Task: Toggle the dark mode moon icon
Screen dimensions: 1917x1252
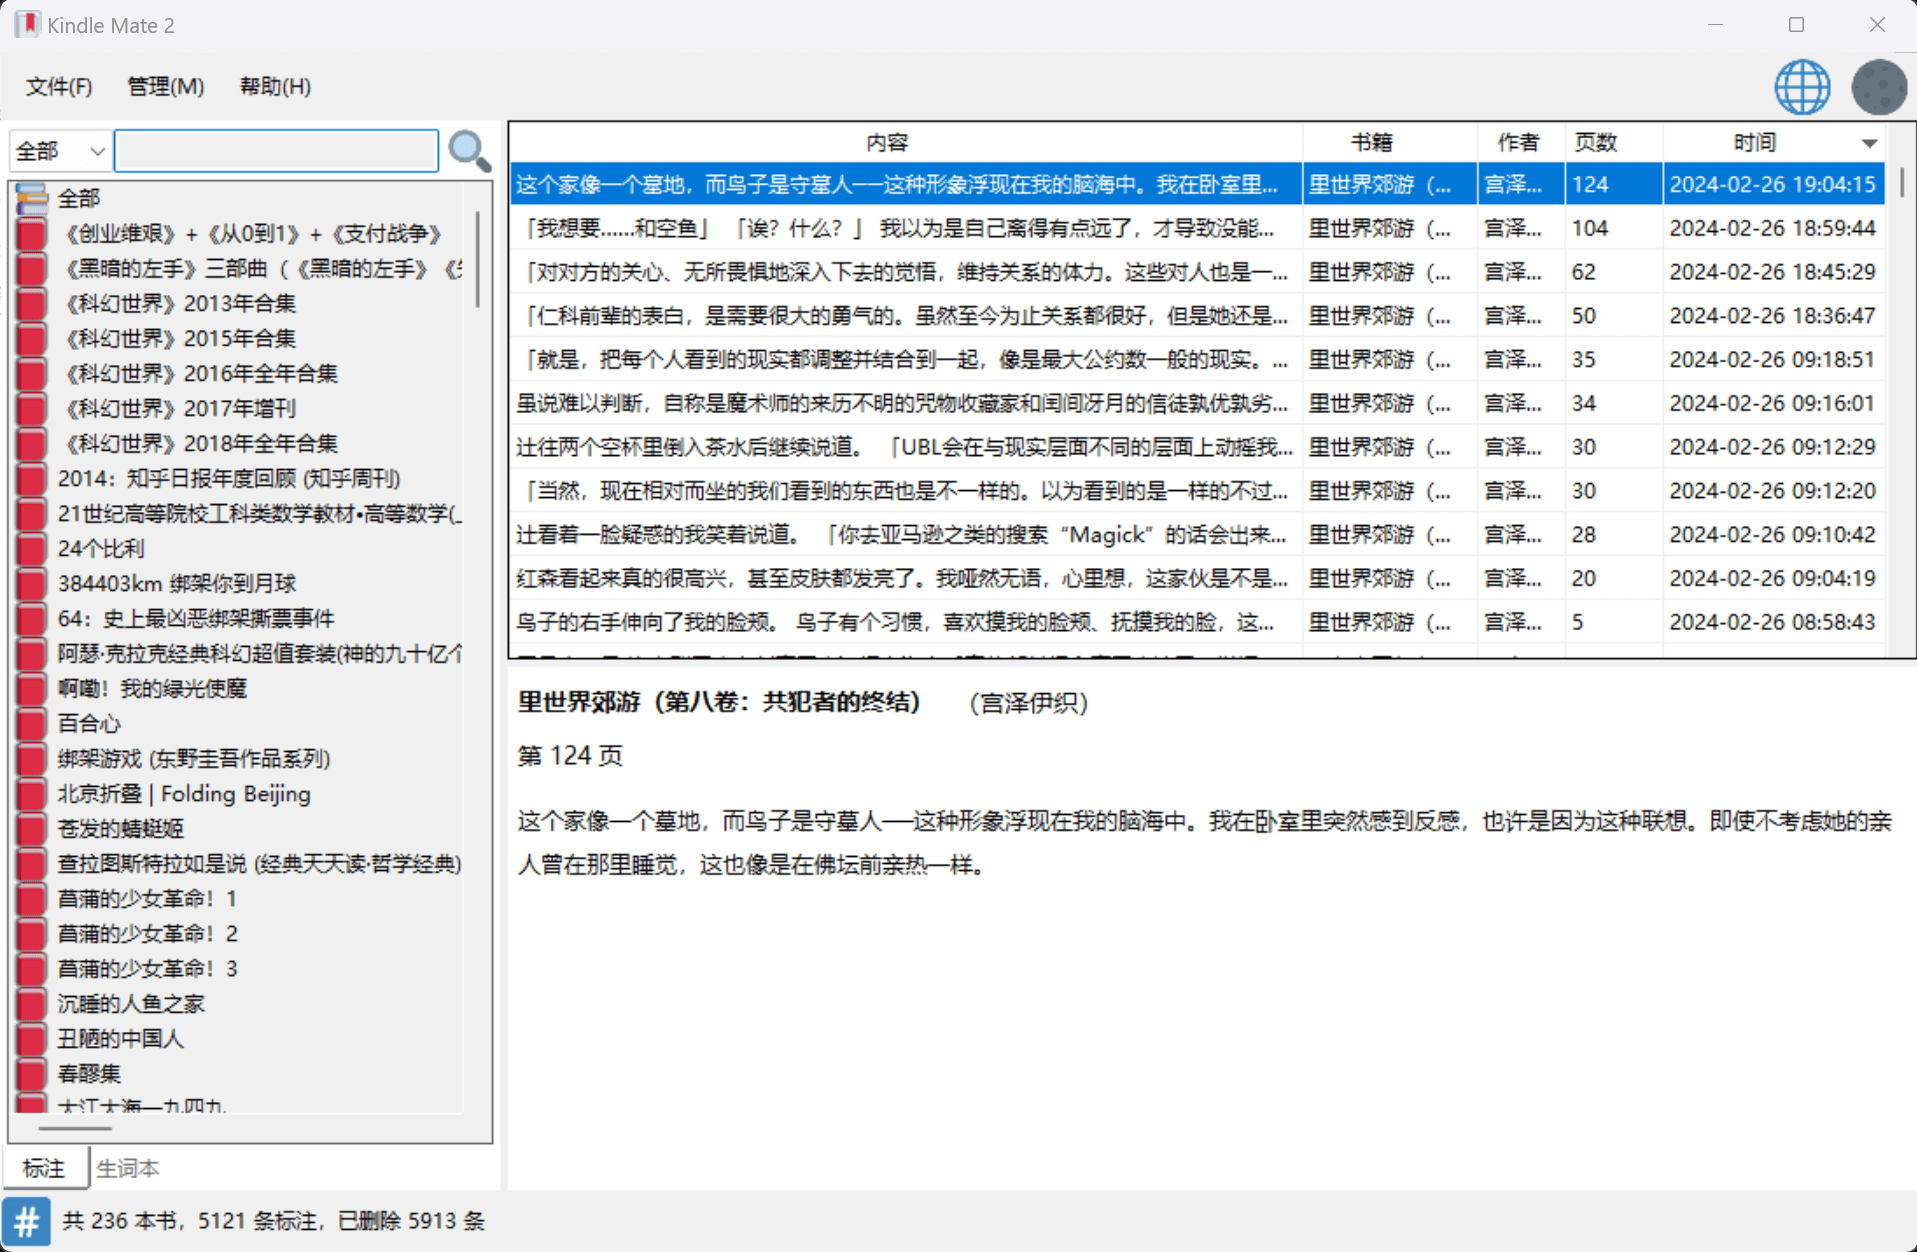Action: 1878,87
